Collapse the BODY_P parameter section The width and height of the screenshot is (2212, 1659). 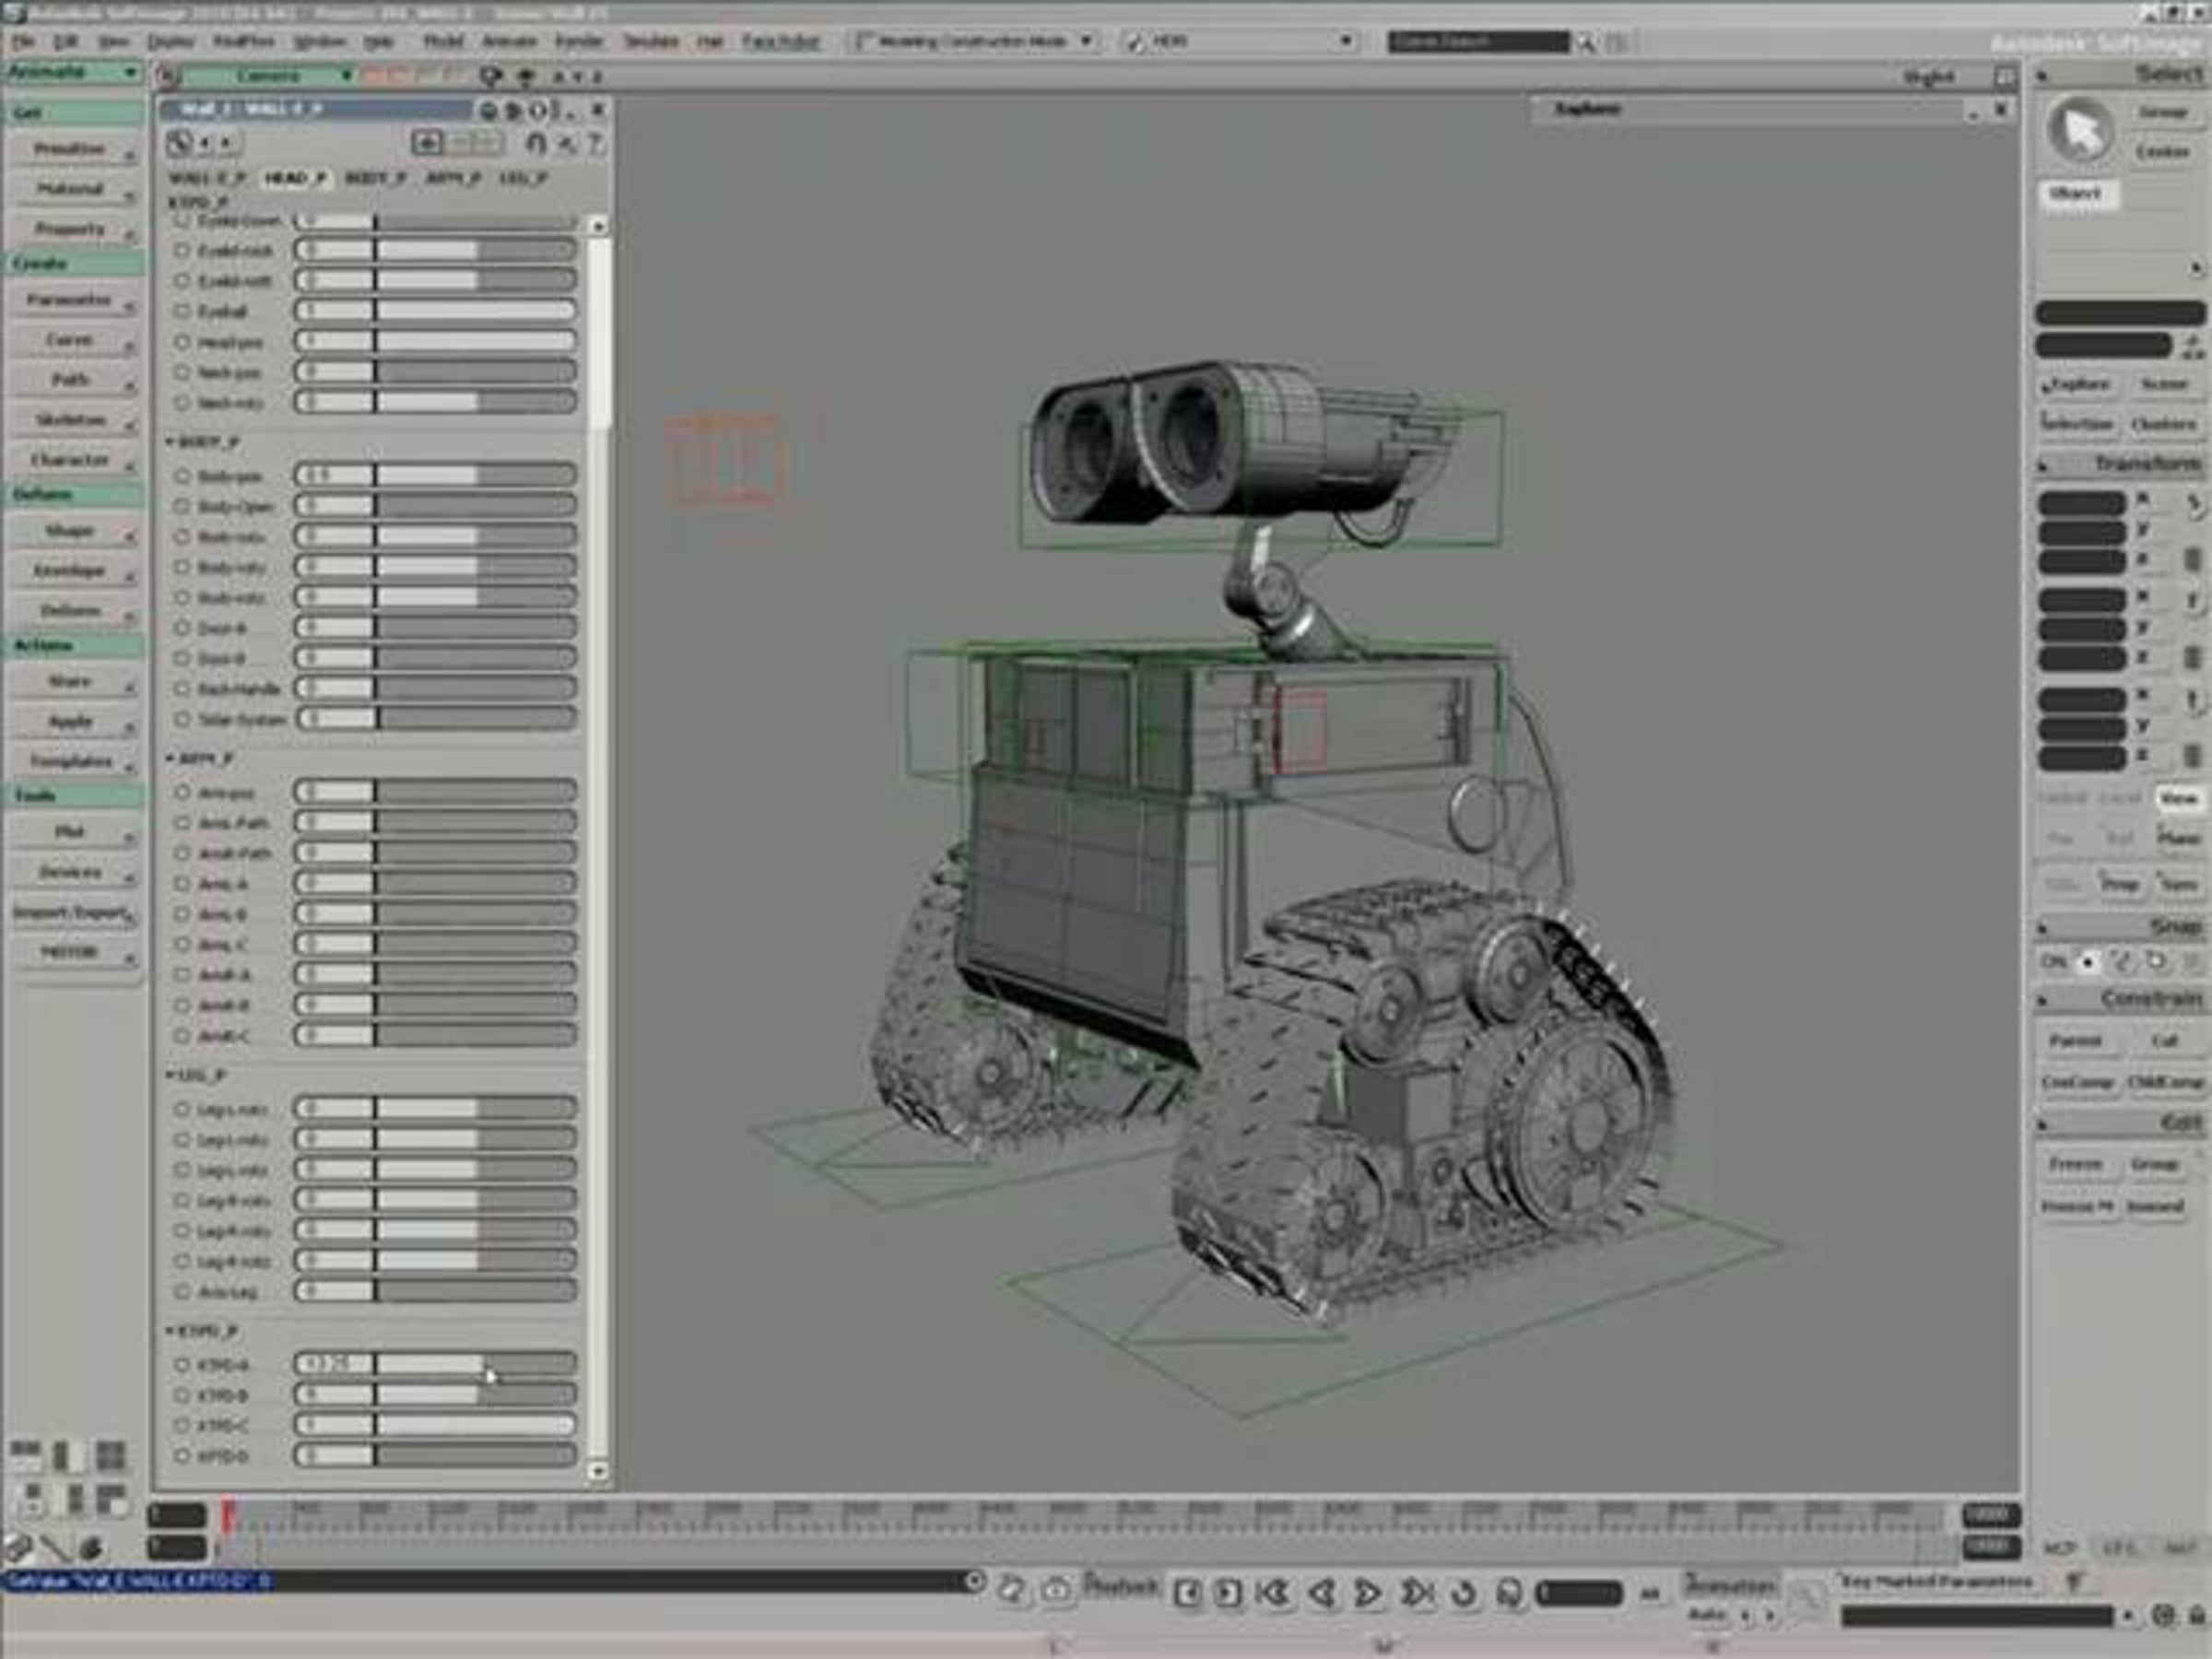(170, 441)
